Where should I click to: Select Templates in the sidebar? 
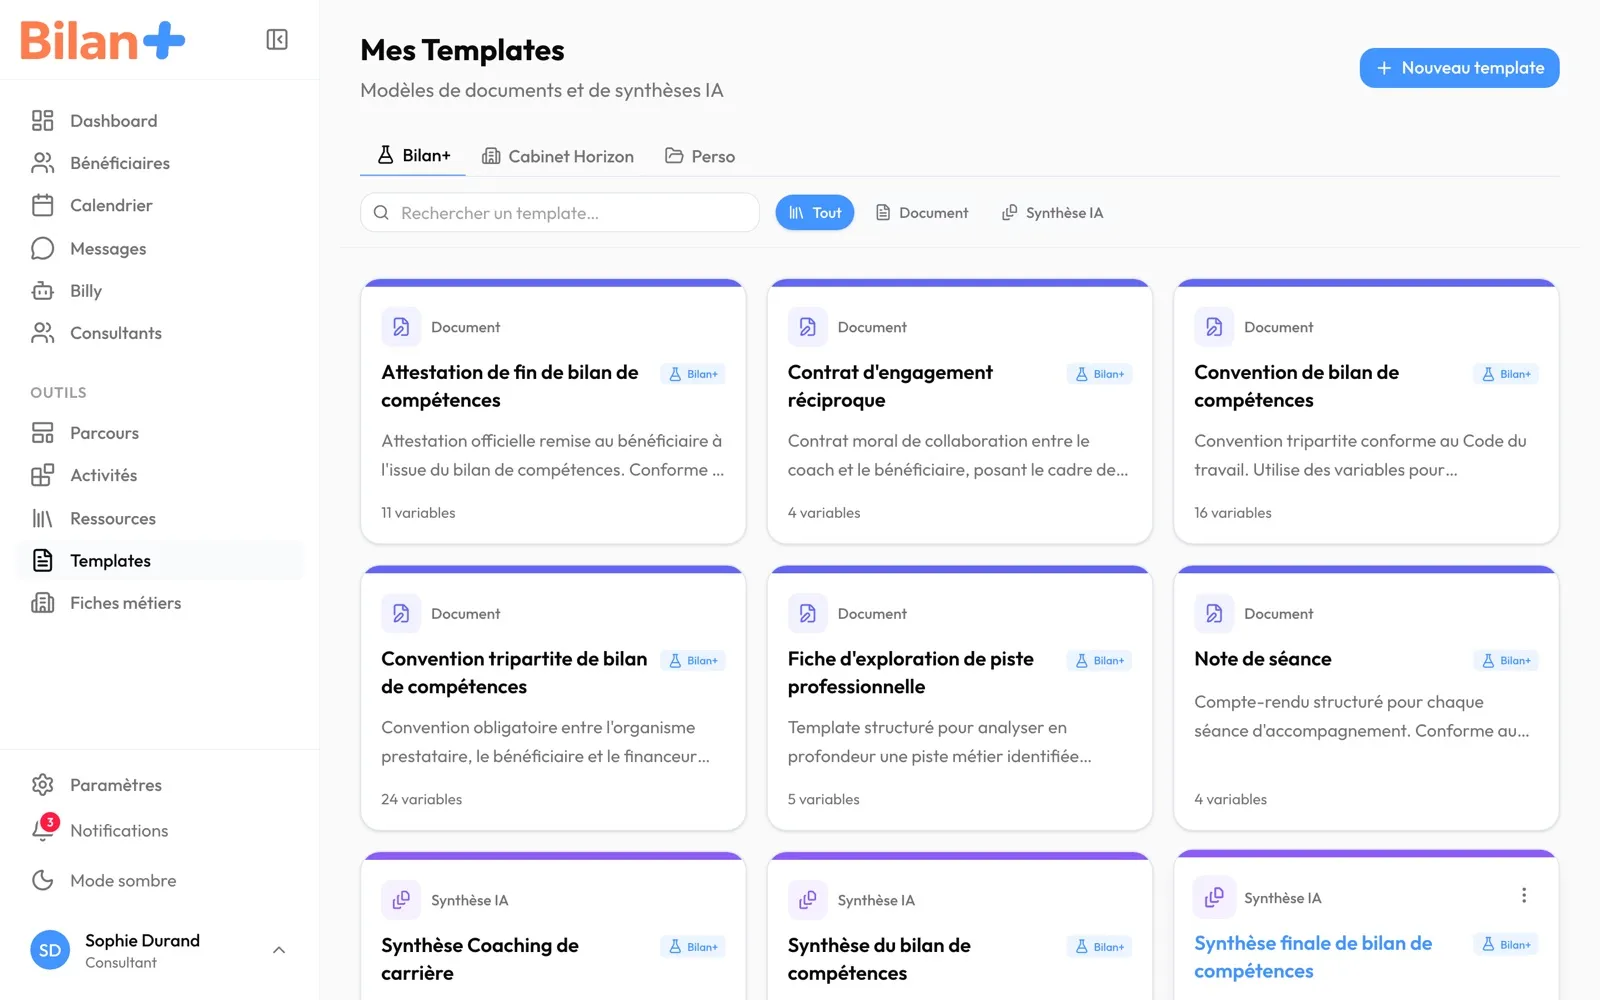(160, 561)
